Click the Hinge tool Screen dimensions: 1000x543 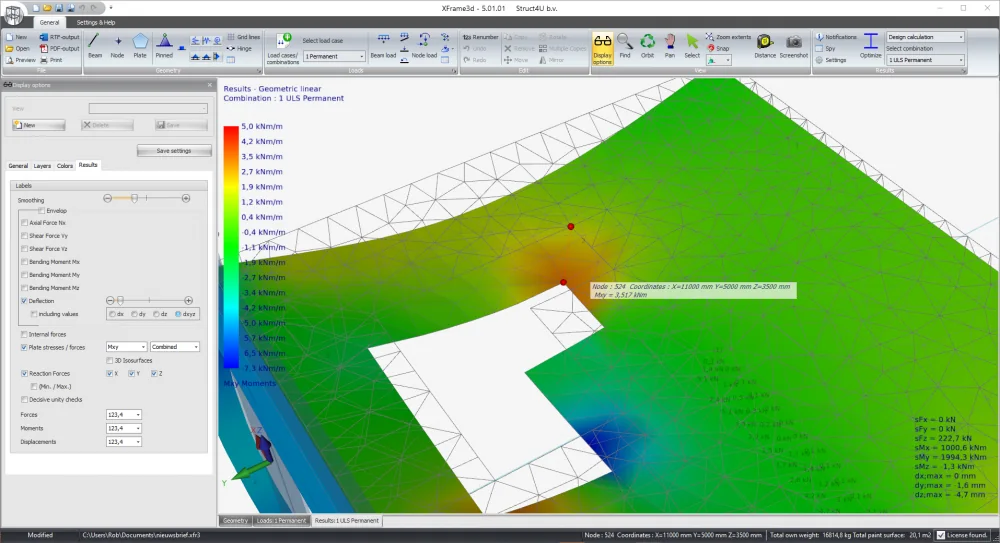click(239, 48)
